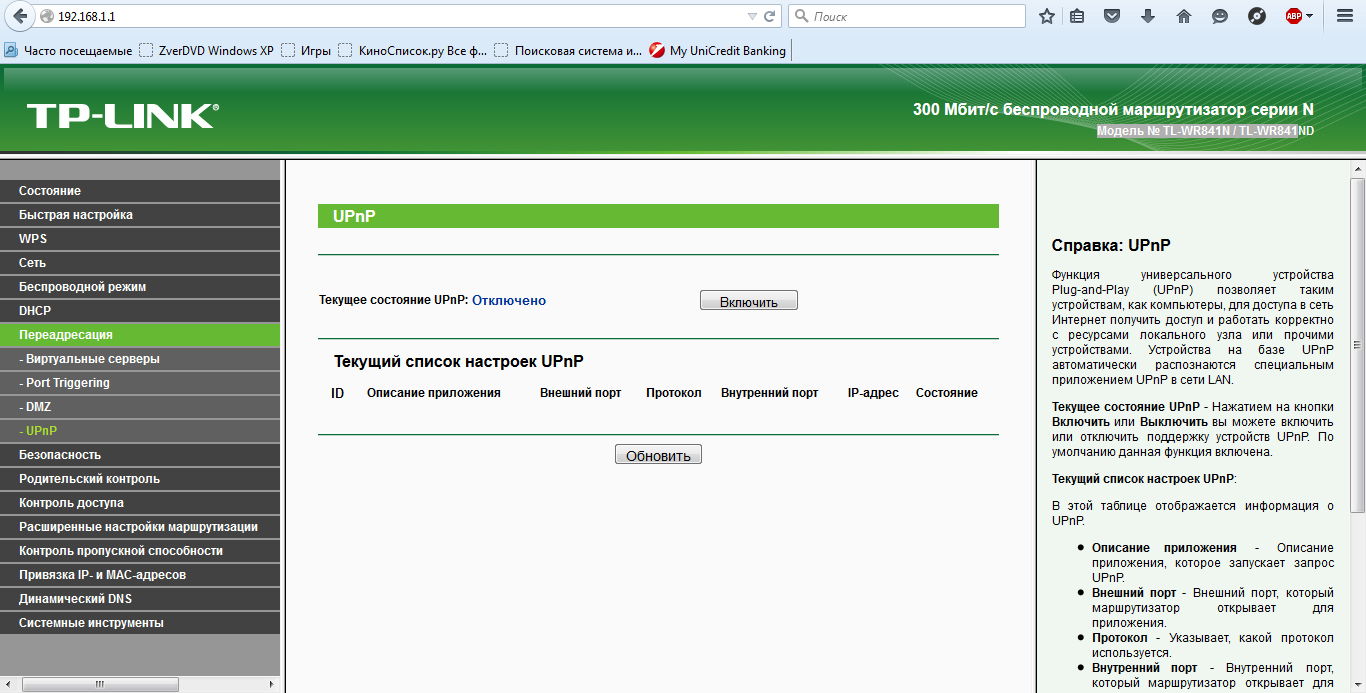Click the sidebar scroll-right arrow
The height and width of the screenshot is (693, 1366).
click(x=273, y=685)
